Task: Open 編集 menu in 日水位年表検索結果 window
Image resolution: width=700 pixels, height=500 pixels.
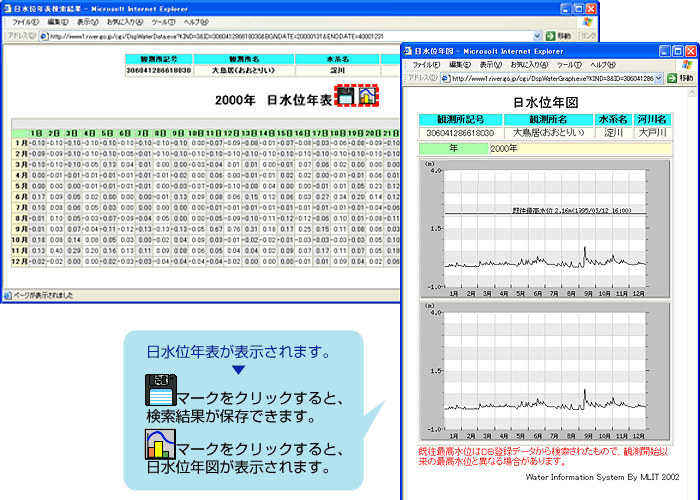Action: [57, 21]
